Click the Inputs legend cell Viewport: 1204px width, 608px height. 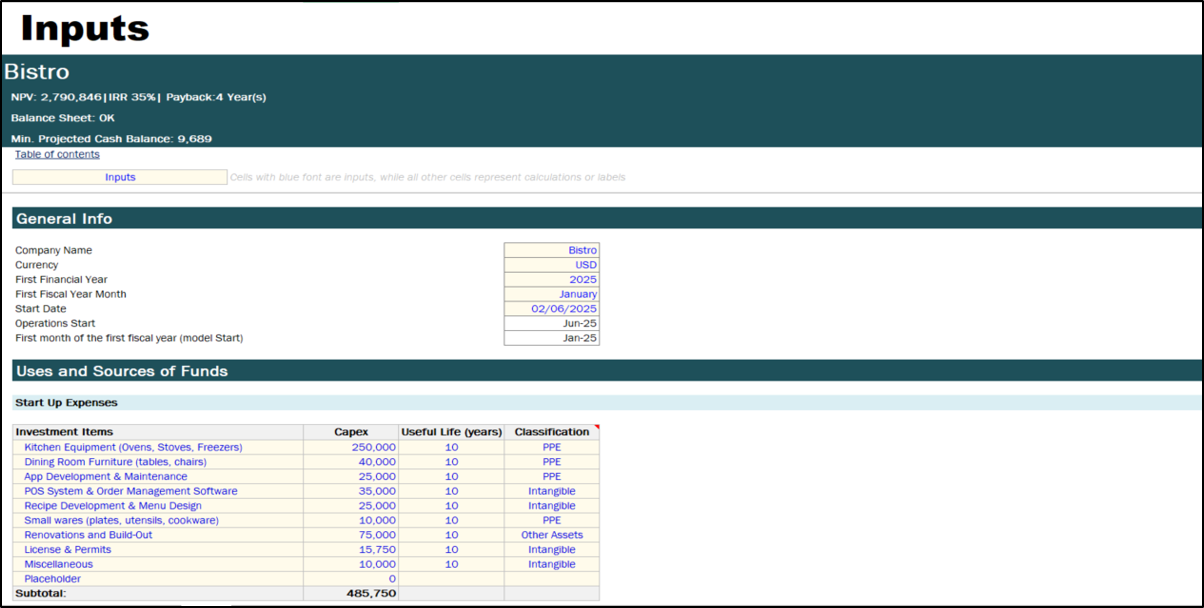(120, 177)
